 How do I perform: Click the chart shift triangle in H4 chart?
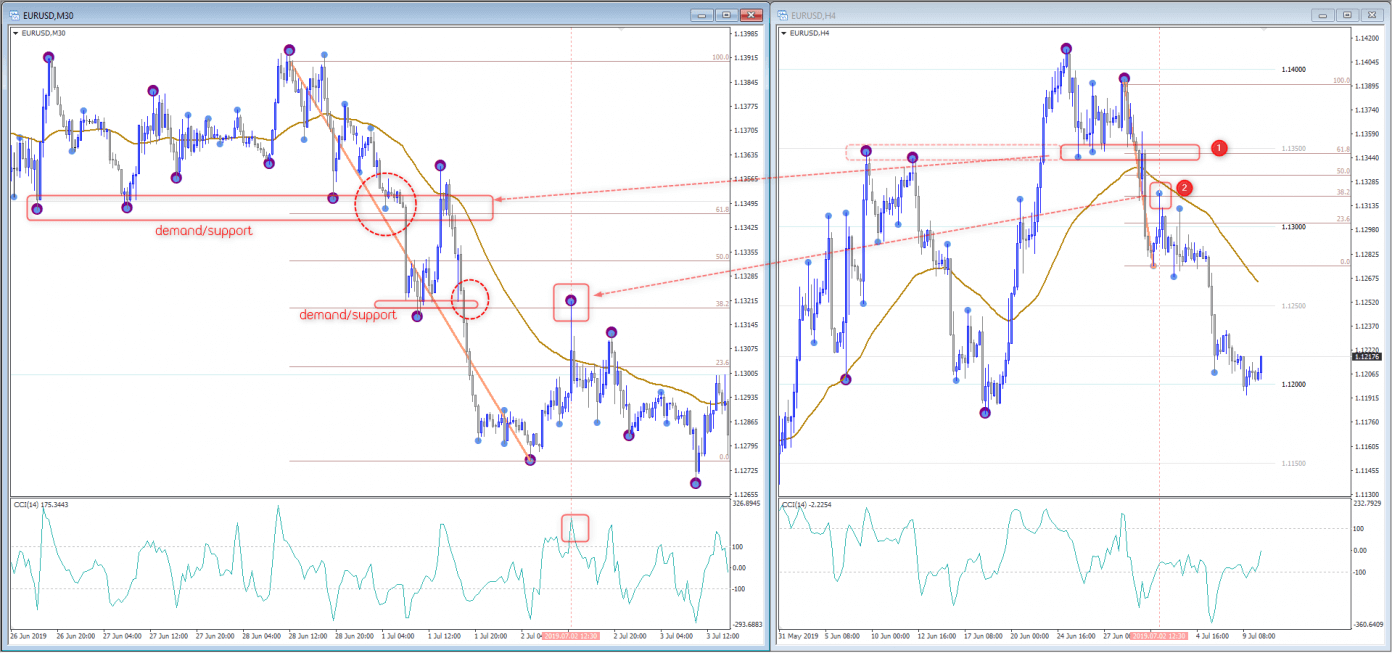click(x=1262, y=29)
